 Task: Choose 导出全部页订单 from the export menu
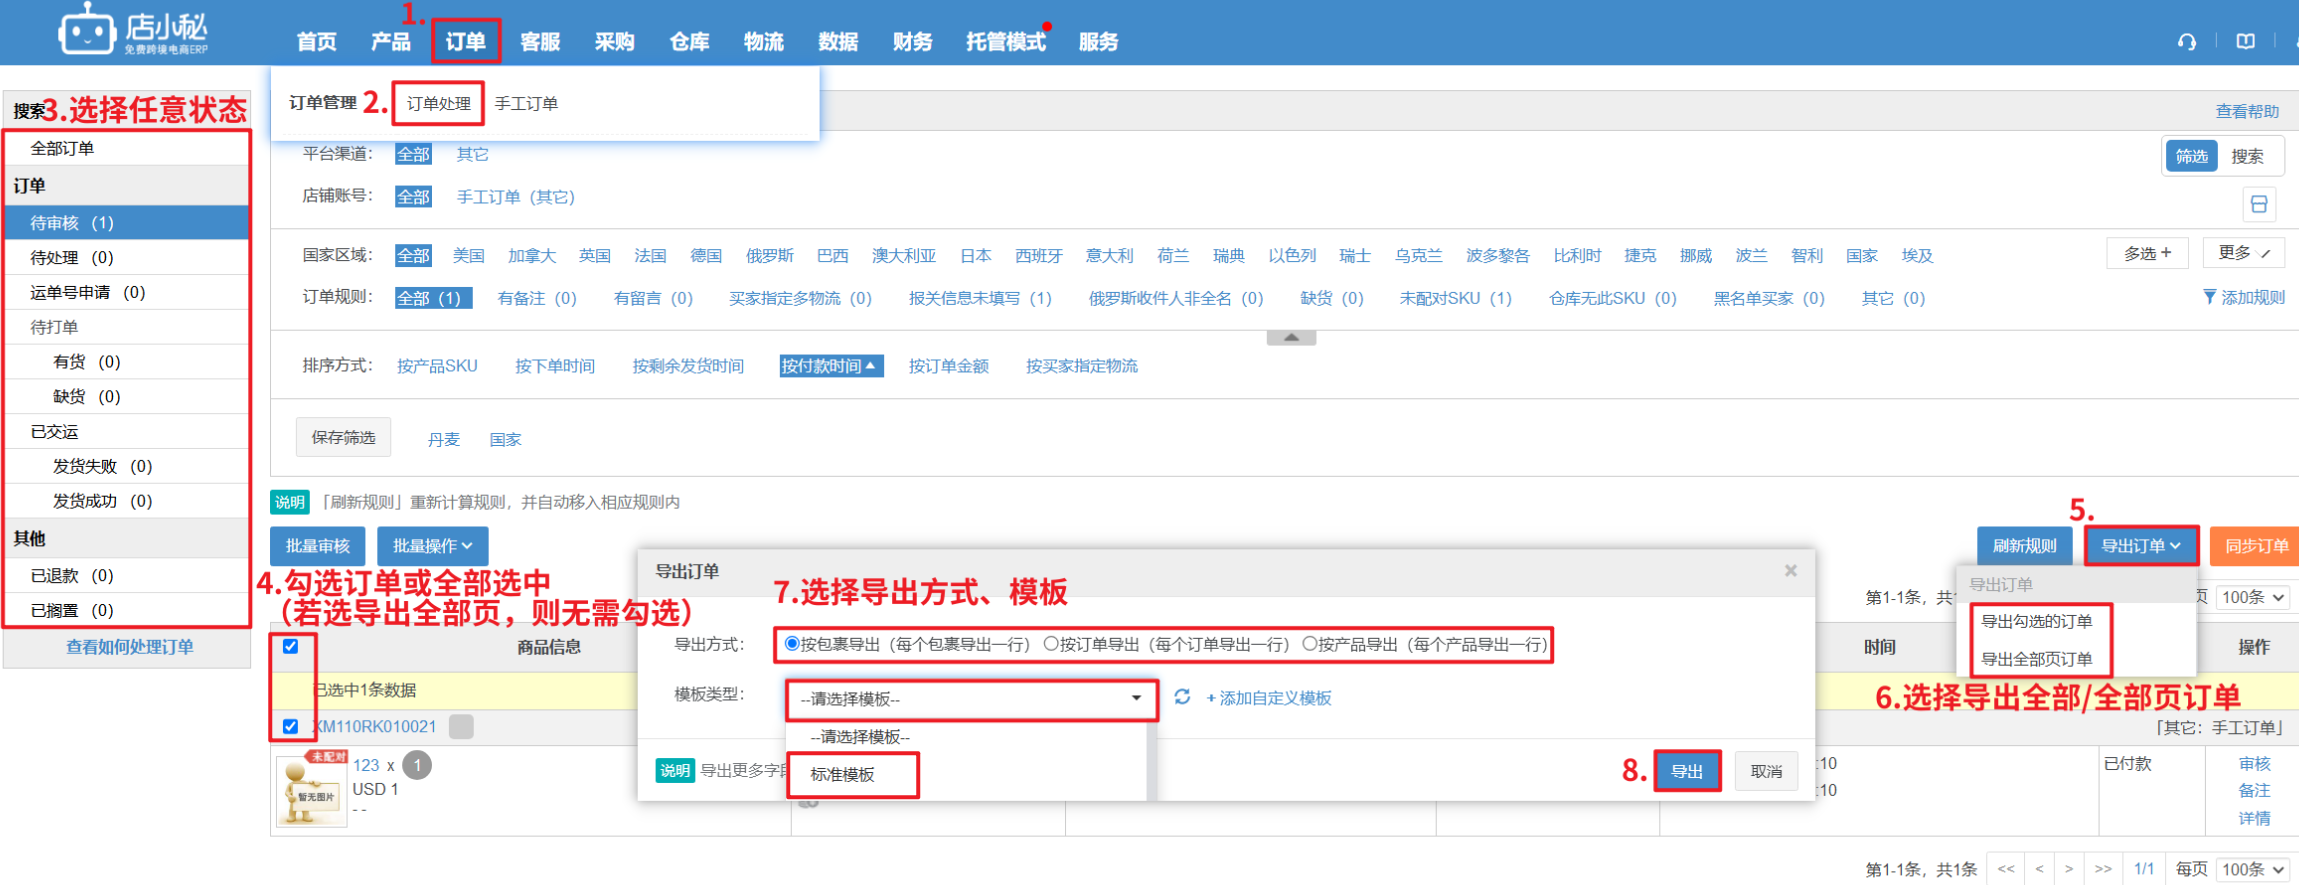click(x=2036, y=659)
